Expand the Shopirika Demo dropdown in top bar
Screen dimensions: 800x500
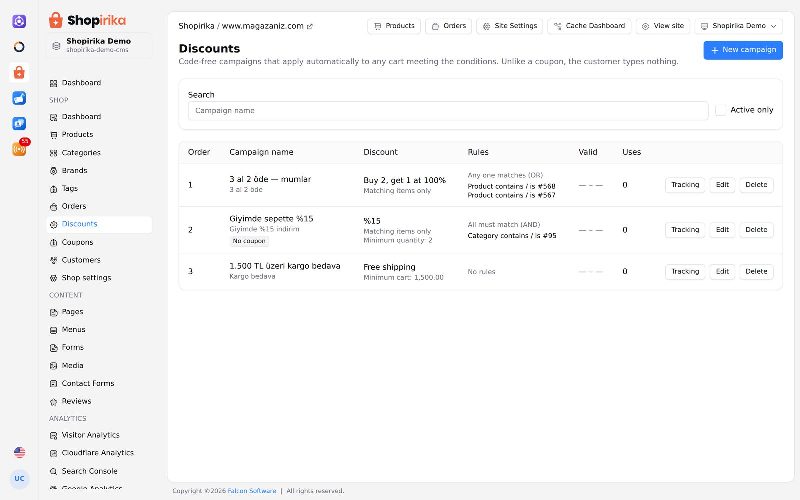738,26
